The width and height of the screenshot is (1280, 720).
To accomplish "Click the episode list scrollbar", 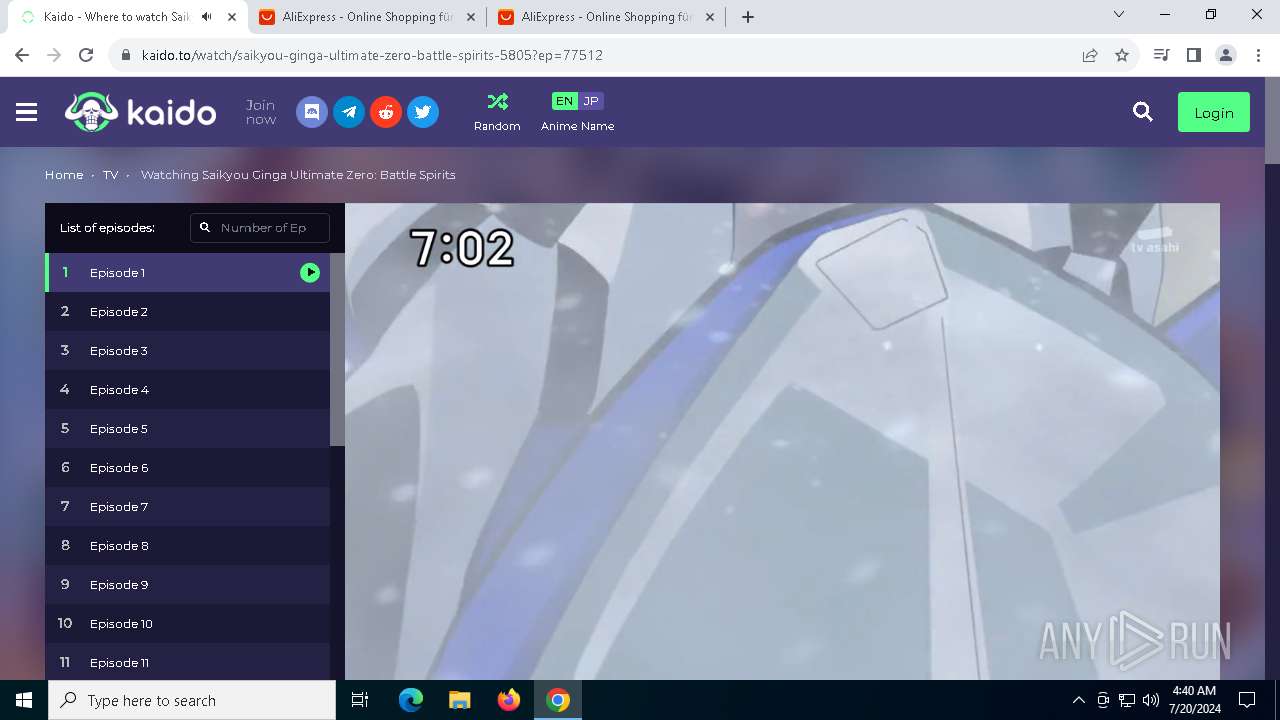I will coord(337,349).
